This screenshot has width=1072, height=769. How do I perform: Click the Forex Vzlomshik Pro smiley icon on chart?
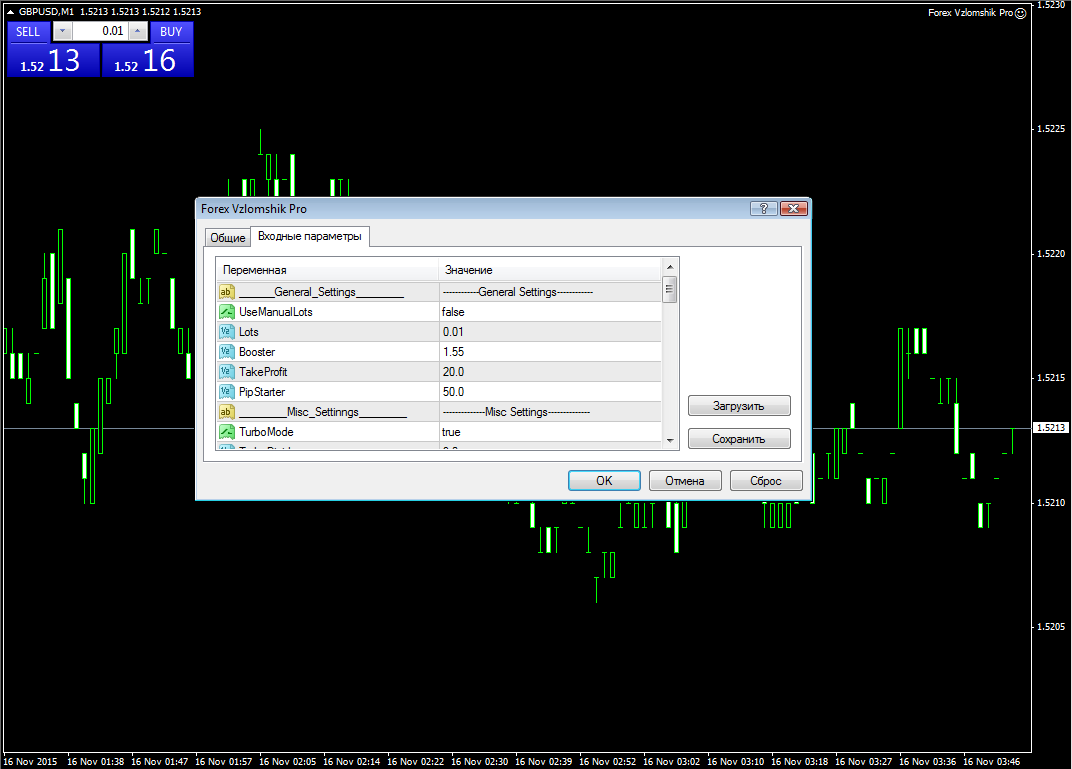(x=1021, y=13)
